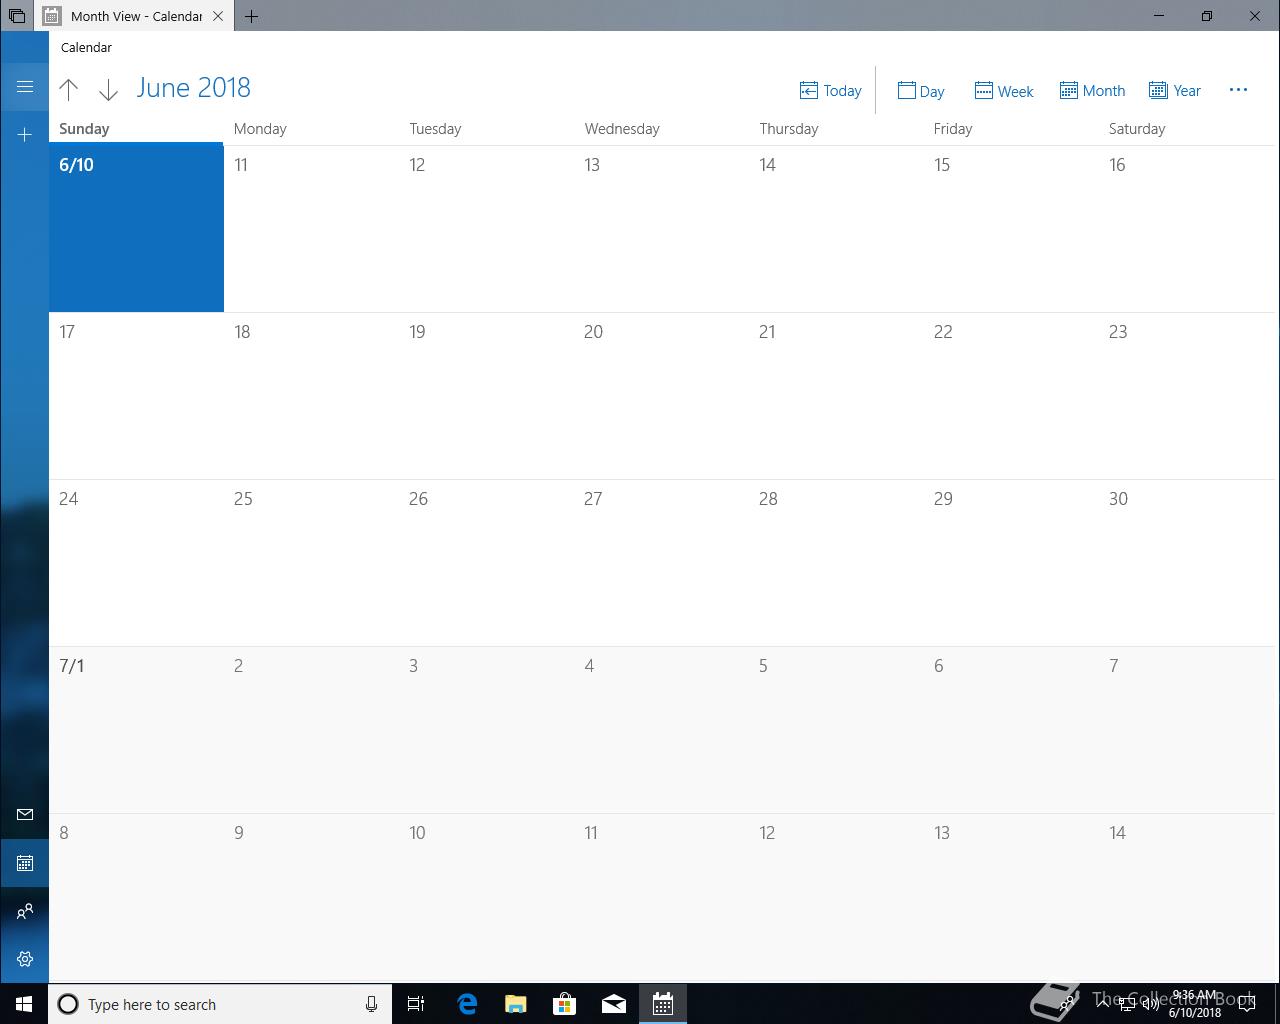Viewport: 1280px width, 1024px height.
Task: Open Microsoft Store from the taskbar
Action: (565, 1004)
